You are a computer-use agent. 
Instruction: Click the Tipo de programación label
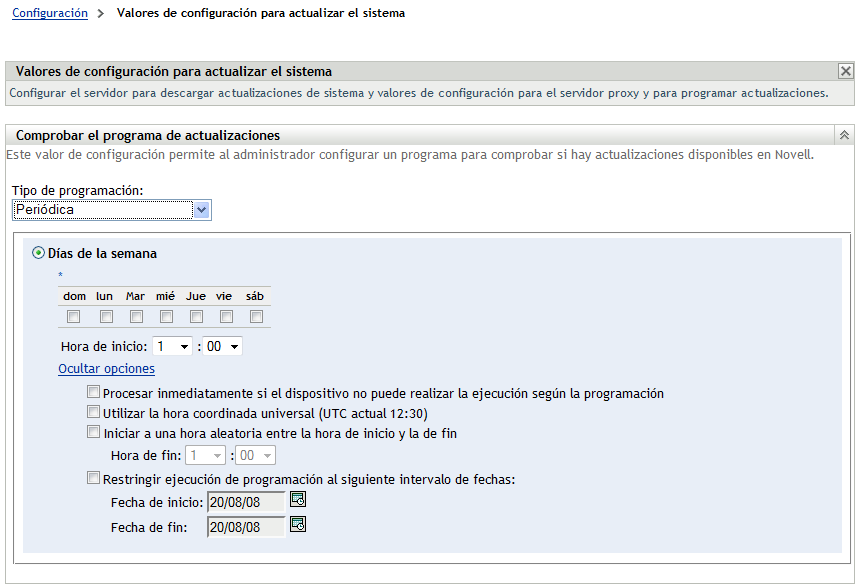(x=77, y=191)
